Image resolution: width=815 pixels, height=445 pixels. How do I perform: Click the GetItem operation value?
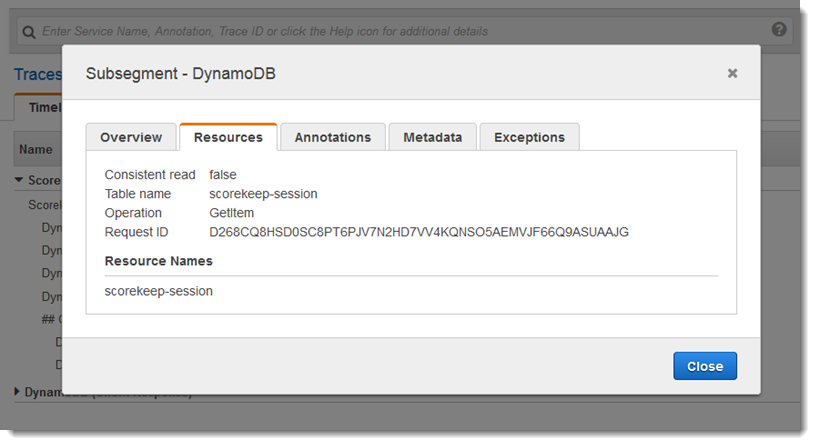click(x=233, y=213)
